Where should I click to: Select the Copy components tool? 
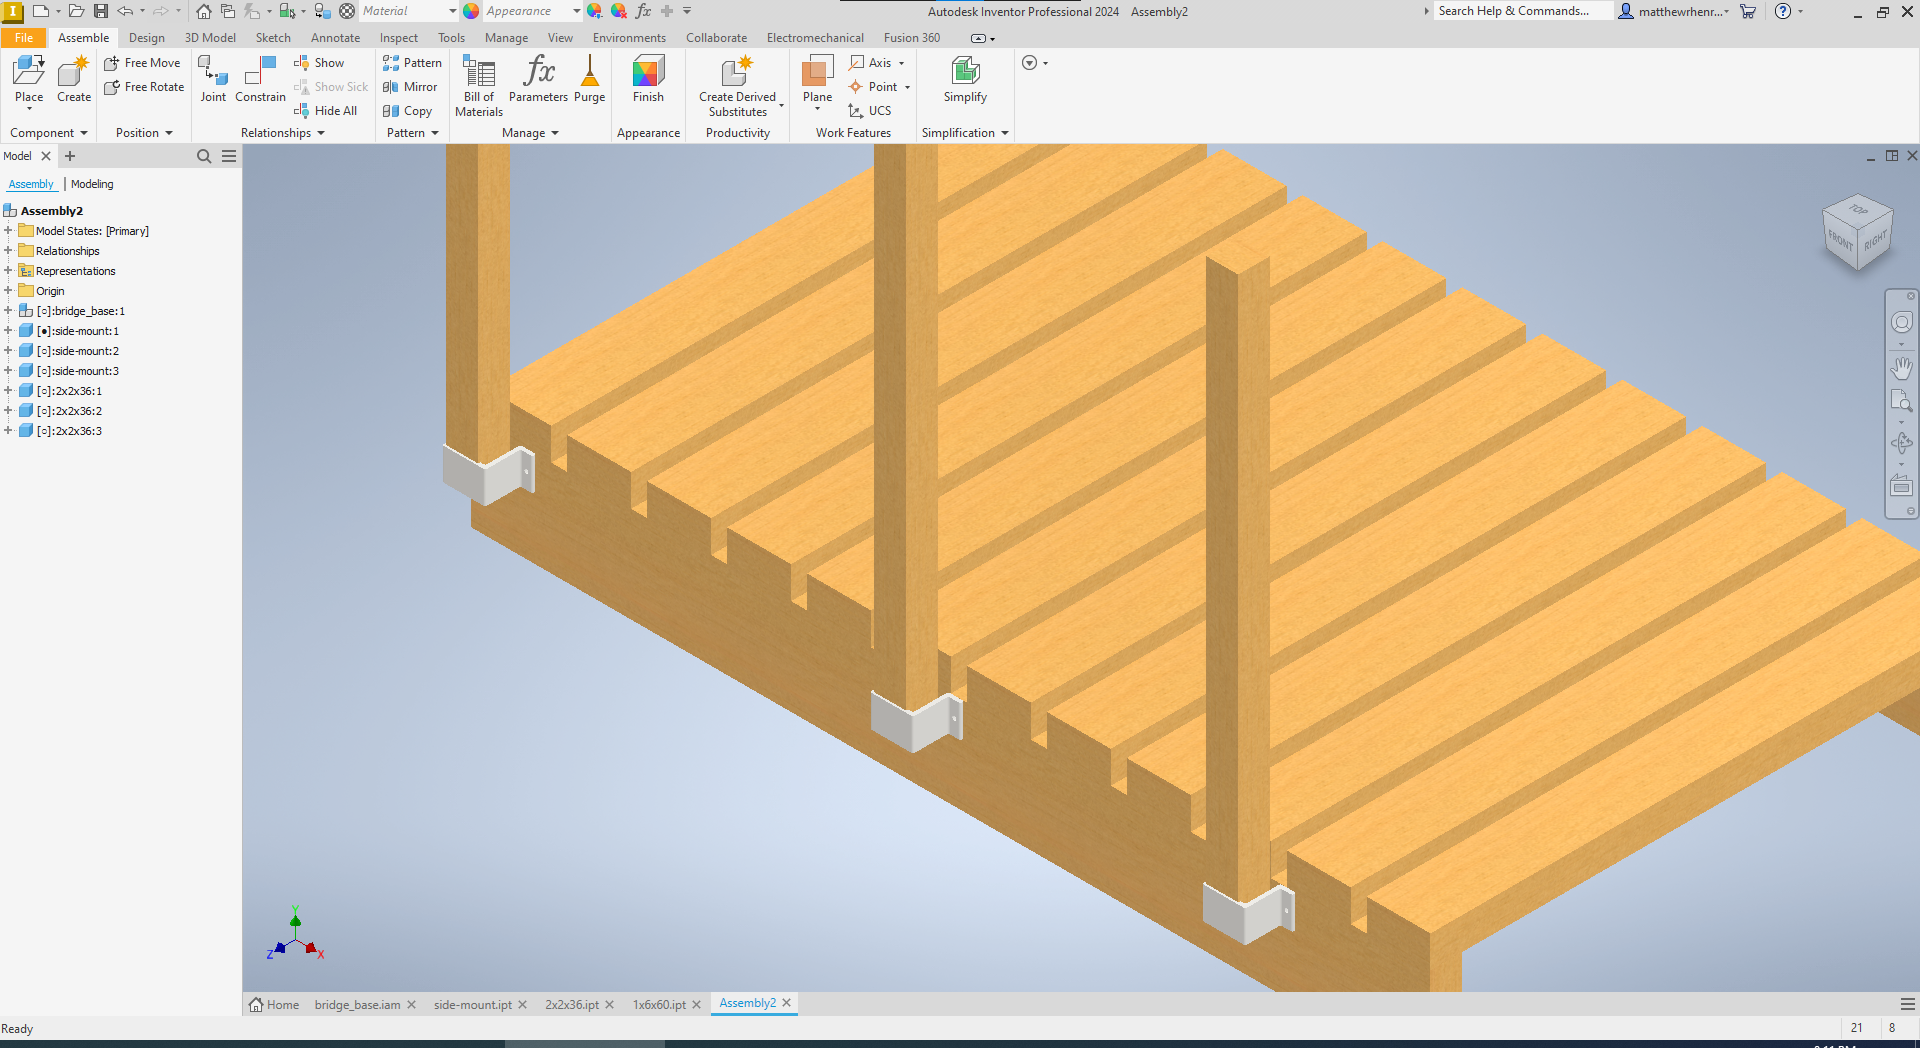pyautogui.click(x=407, y=111)
